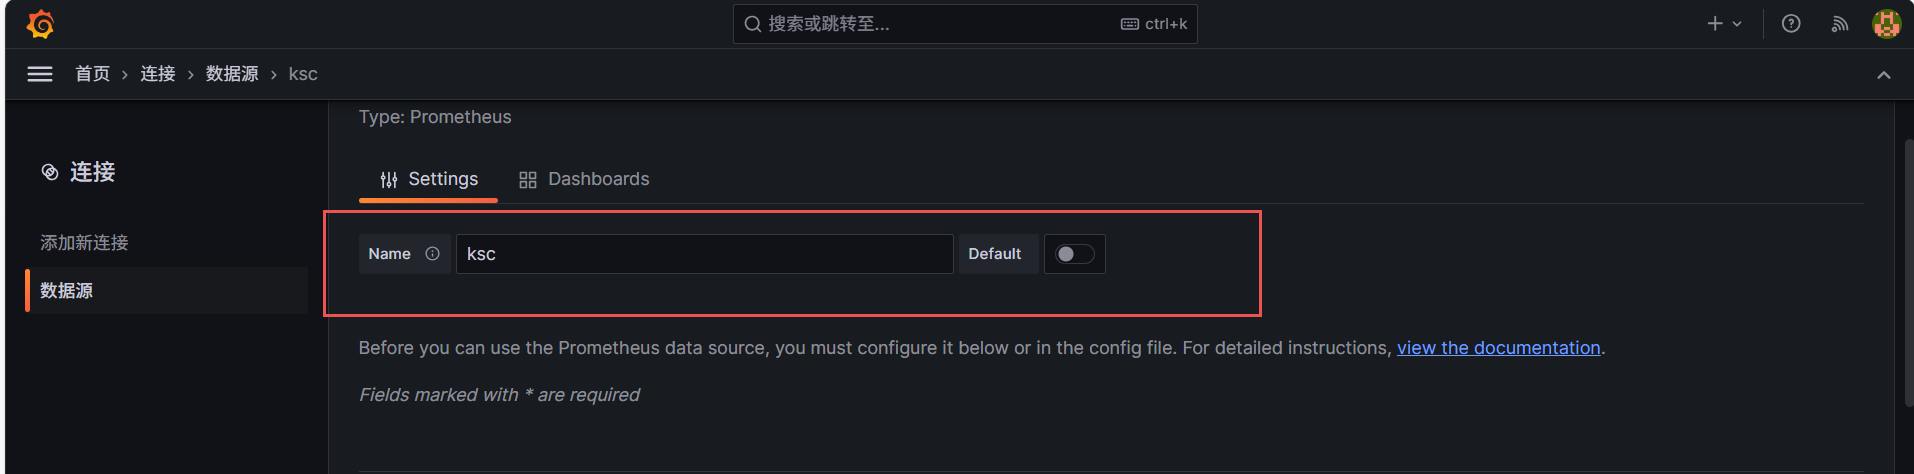Open the help question mark icon

[x=1791, y=24]
